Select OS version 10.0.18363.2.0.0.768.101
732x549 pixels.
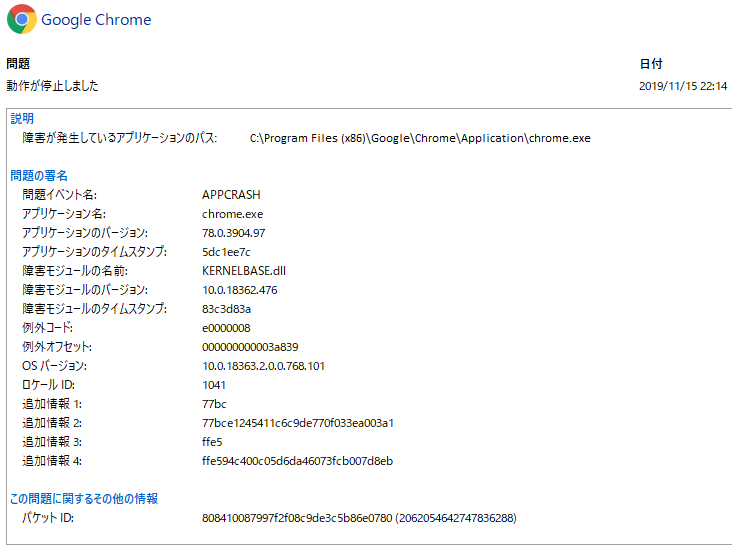pyautogui.click(x=263, y=366)
